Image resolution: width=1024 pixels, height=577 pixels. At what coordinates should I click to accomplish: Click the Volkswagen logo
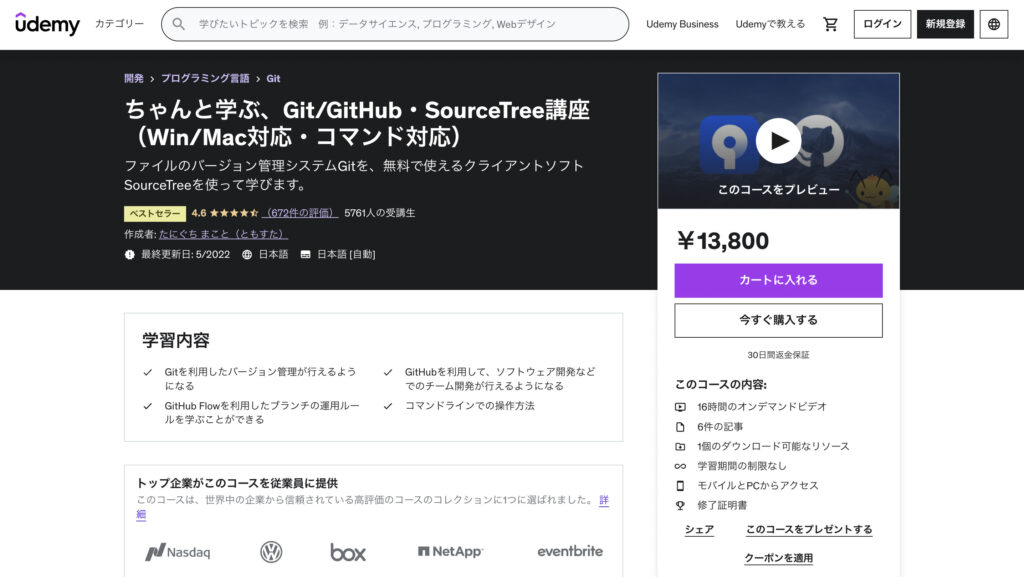tap(271, 552)
